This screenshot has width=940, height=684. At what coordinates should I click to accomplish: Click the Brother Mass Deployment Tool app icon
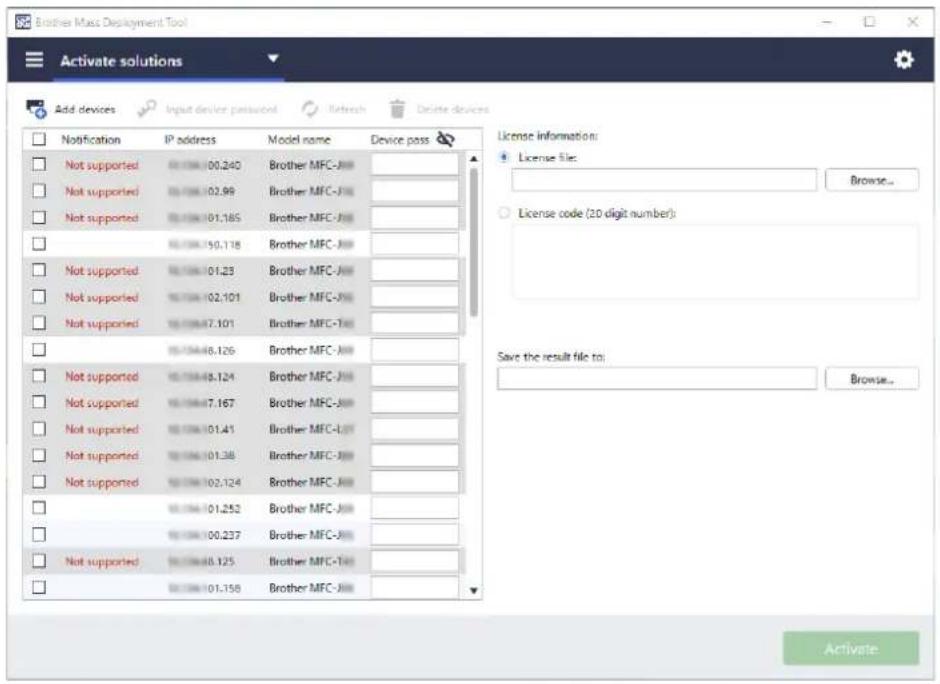tap(23, 22)
